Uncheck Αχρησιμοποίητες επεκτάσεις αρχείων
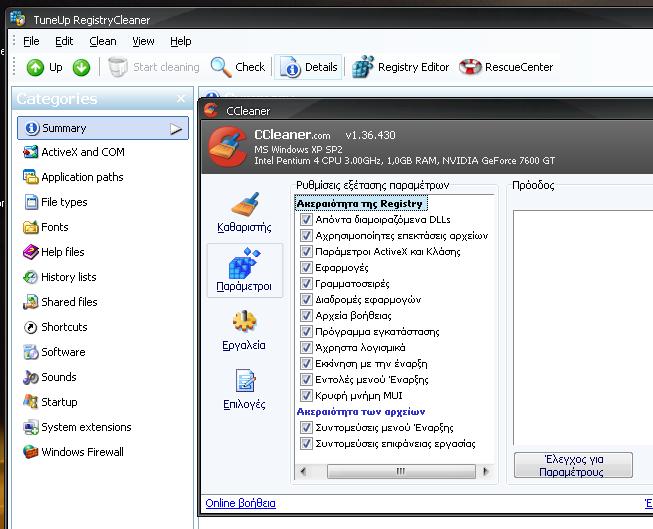 point(306,236)
